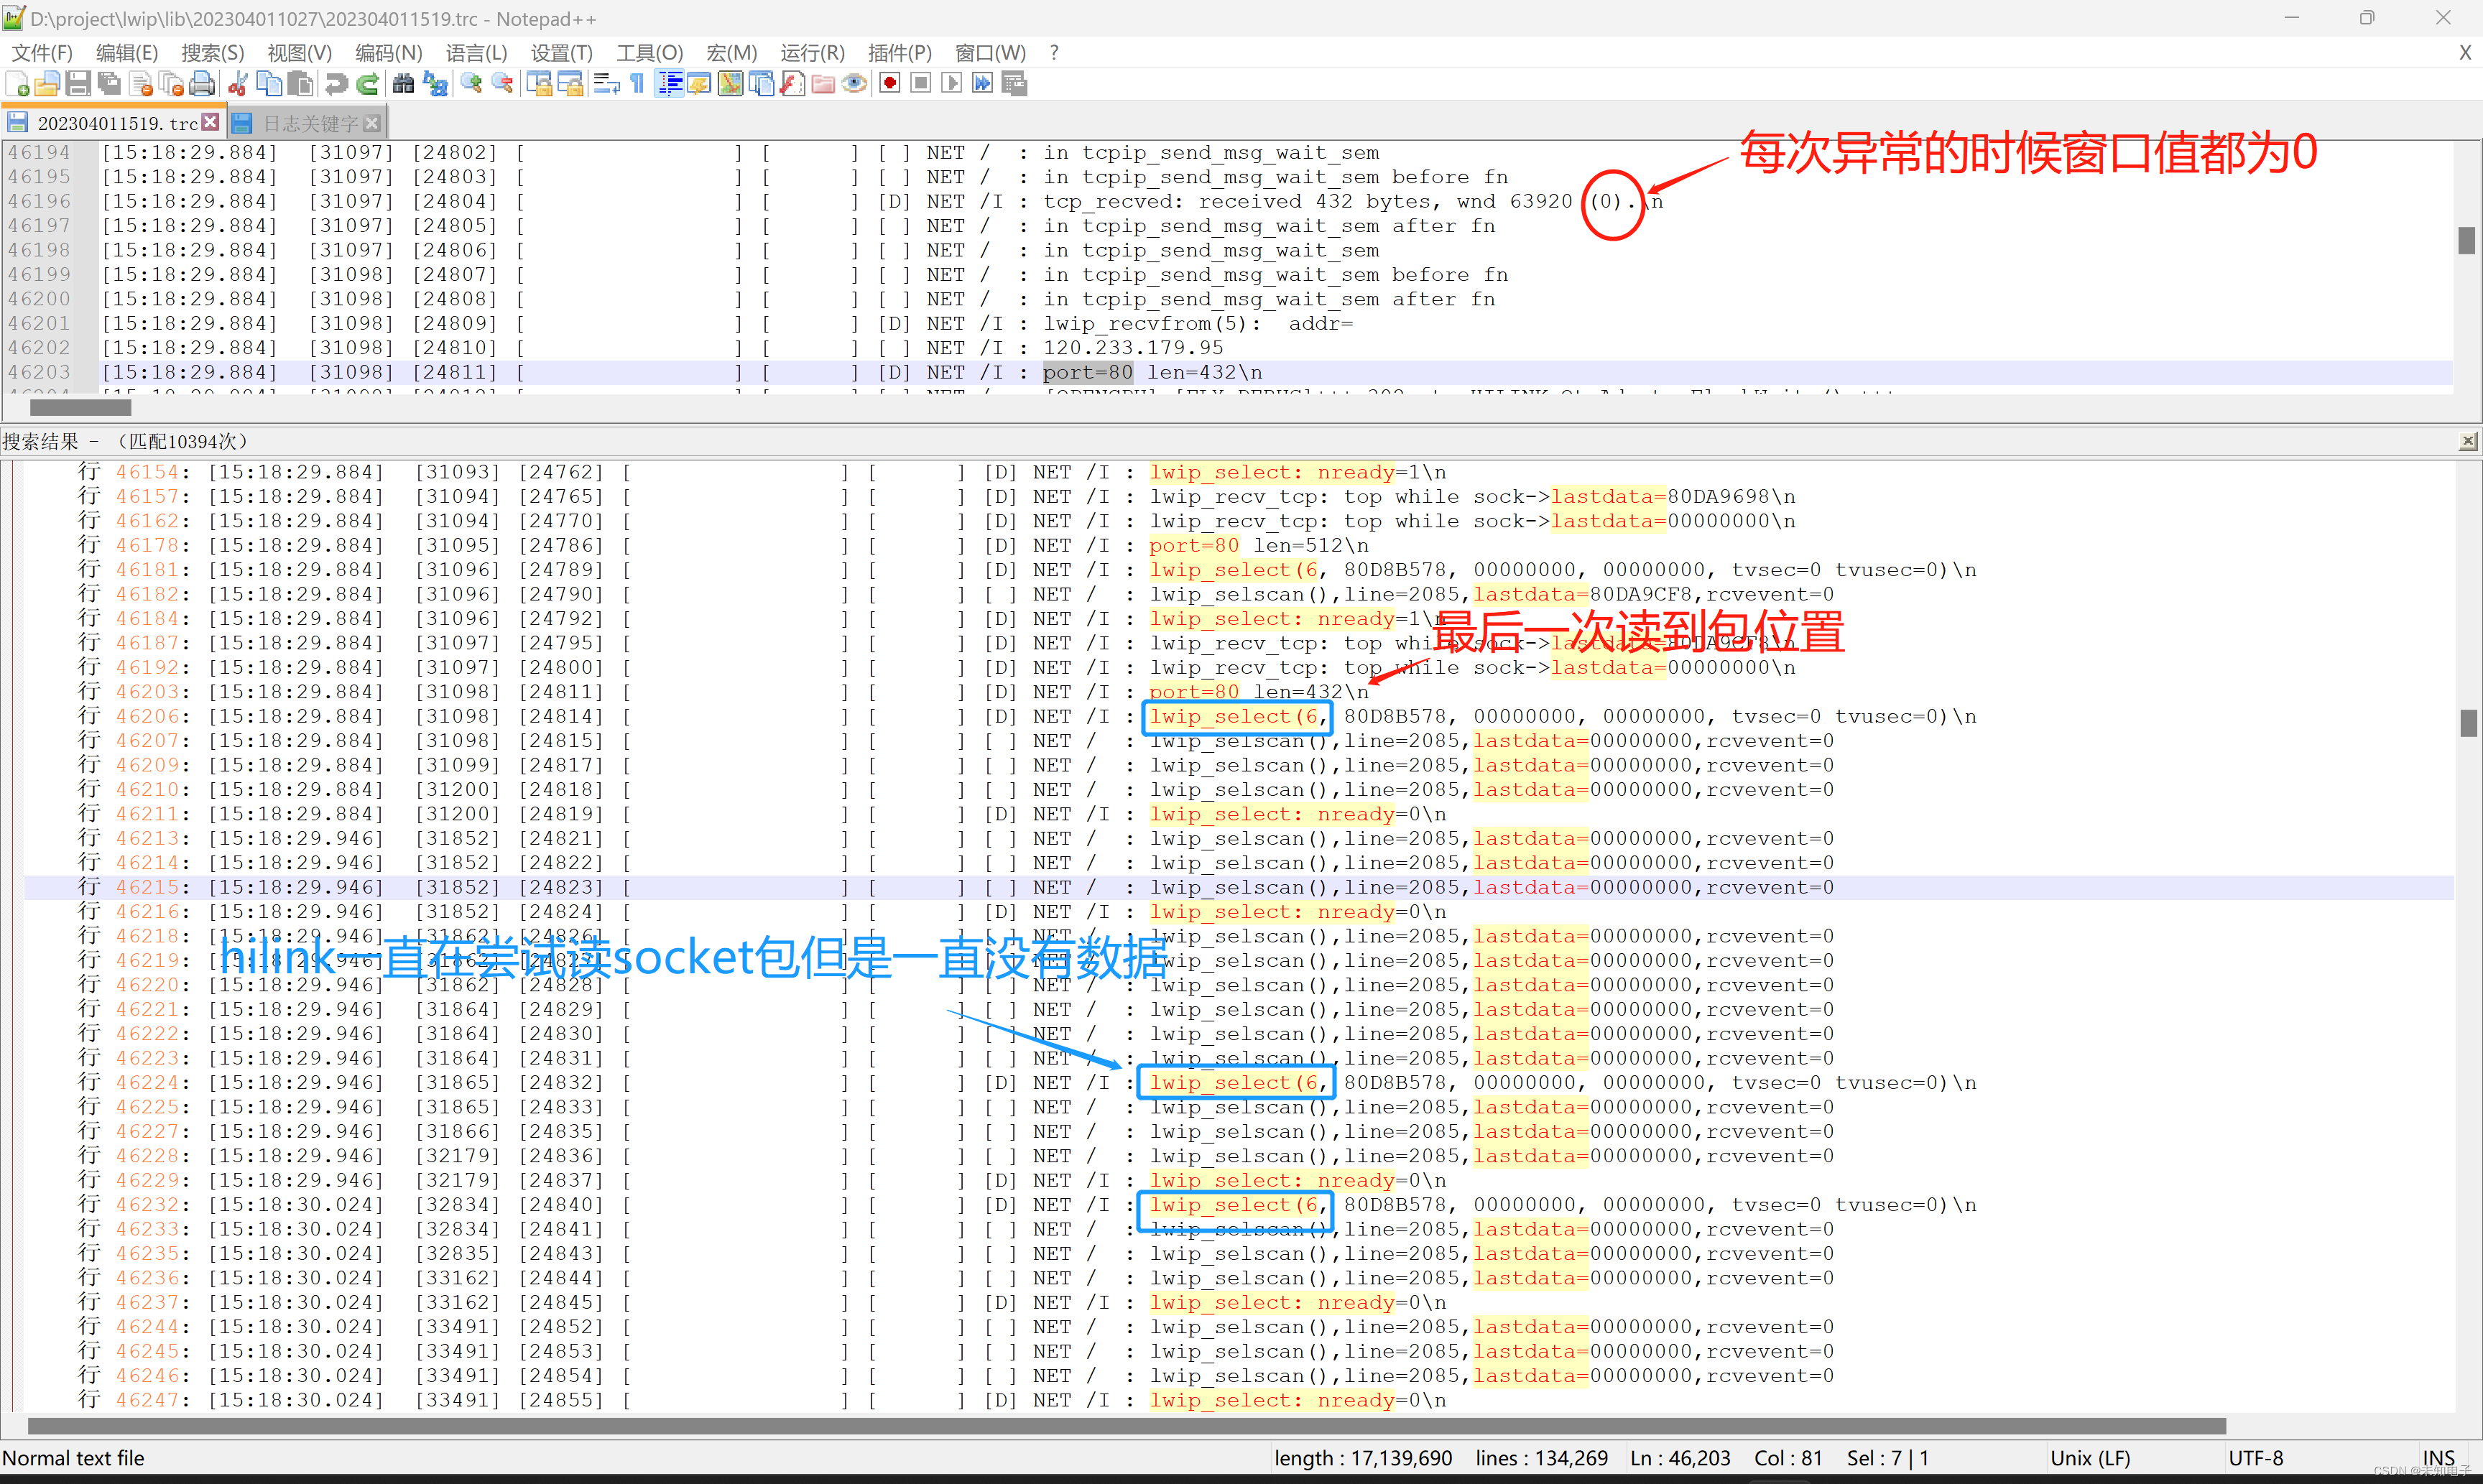Image resolution: width=2483 pixels, height=1484 pixels.
Task: Click the Print toolbar icon
Action: pos(202,84)
